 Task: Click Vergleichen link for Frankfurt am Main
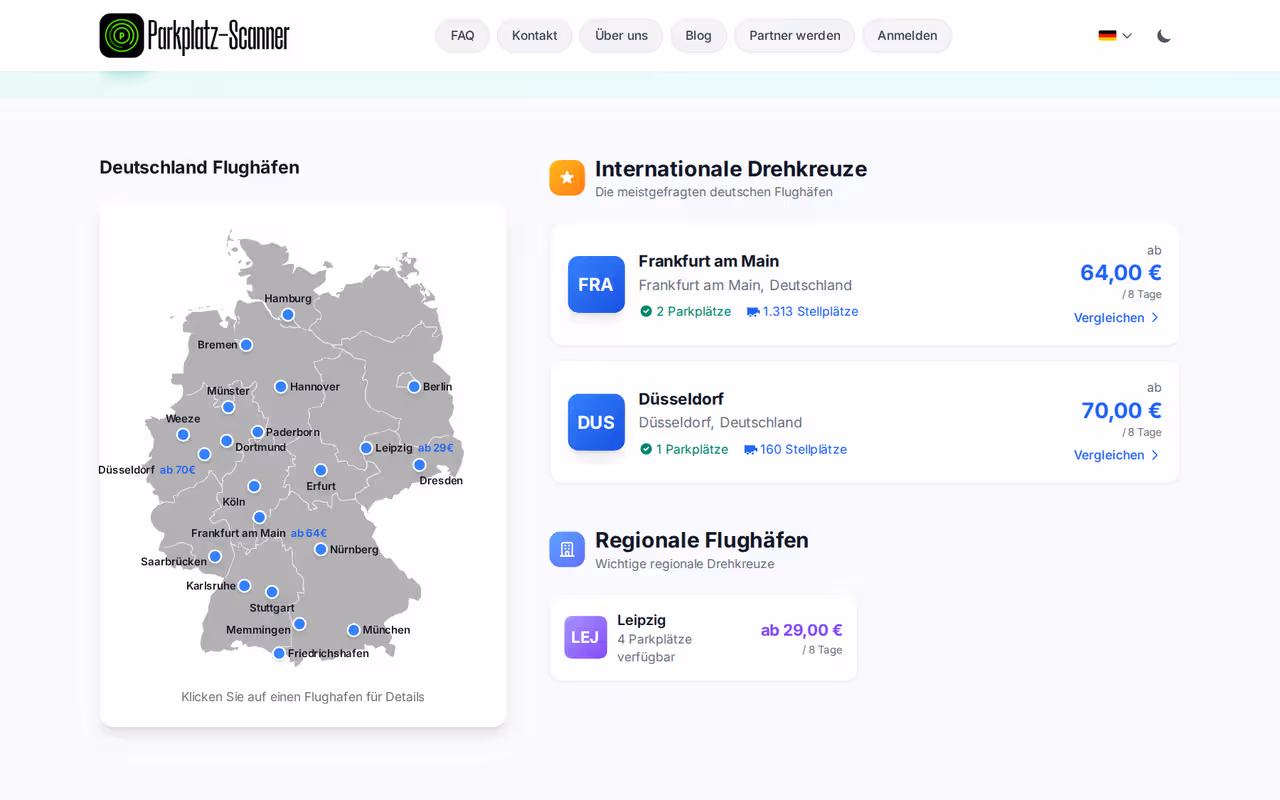click(1117, 318)
